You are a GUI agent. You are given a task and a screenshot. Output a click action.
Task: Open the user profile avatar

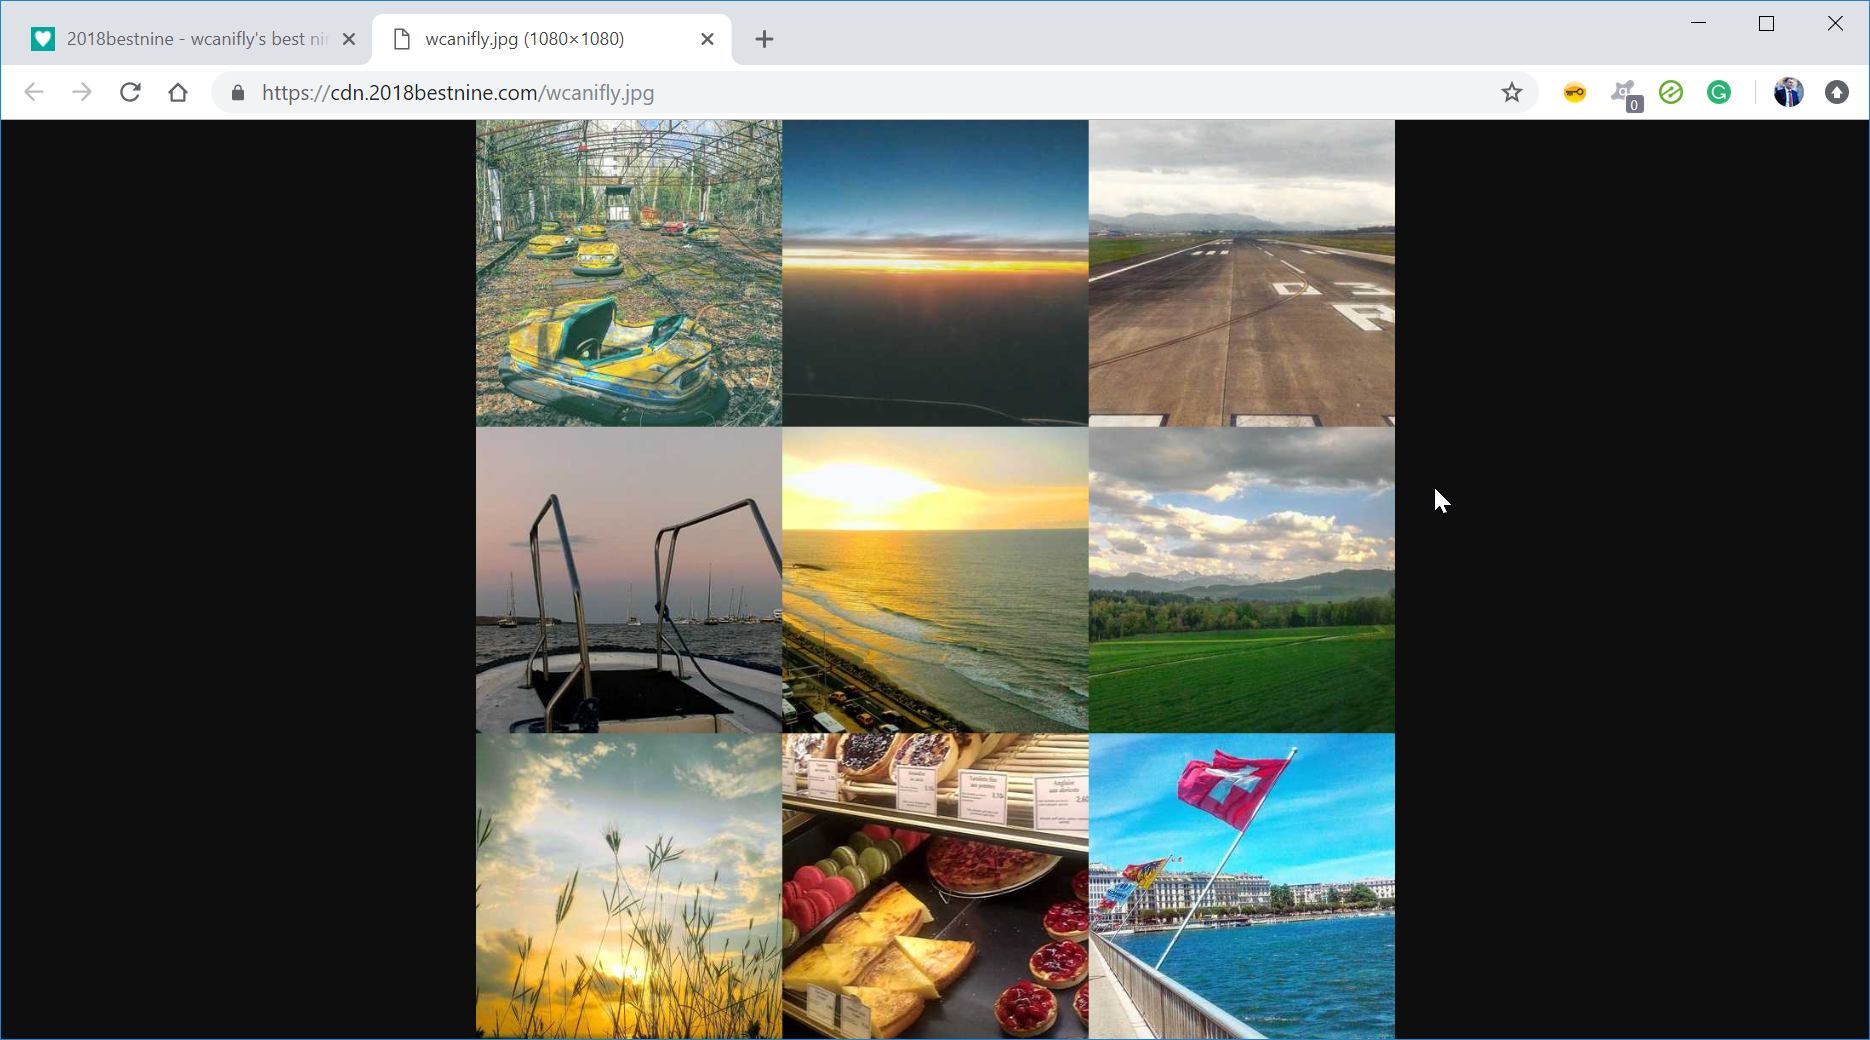click(x=1788, y=93)
